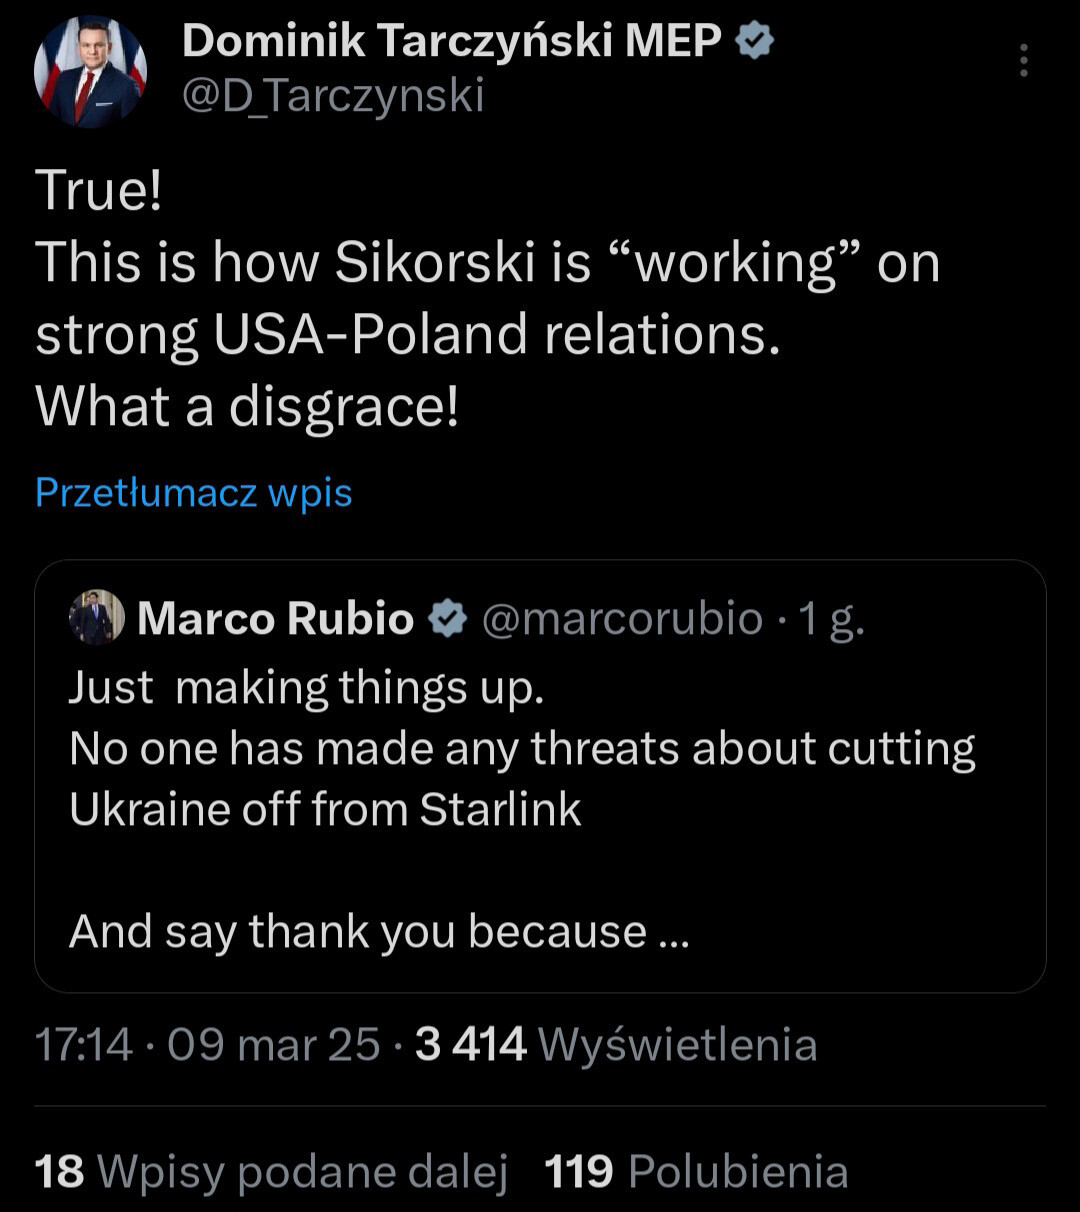Viewport: 1080px width, 1212px height.
Task: Click the quoted post's "1 g." timestamp
Action: click(x=830, y=619)
